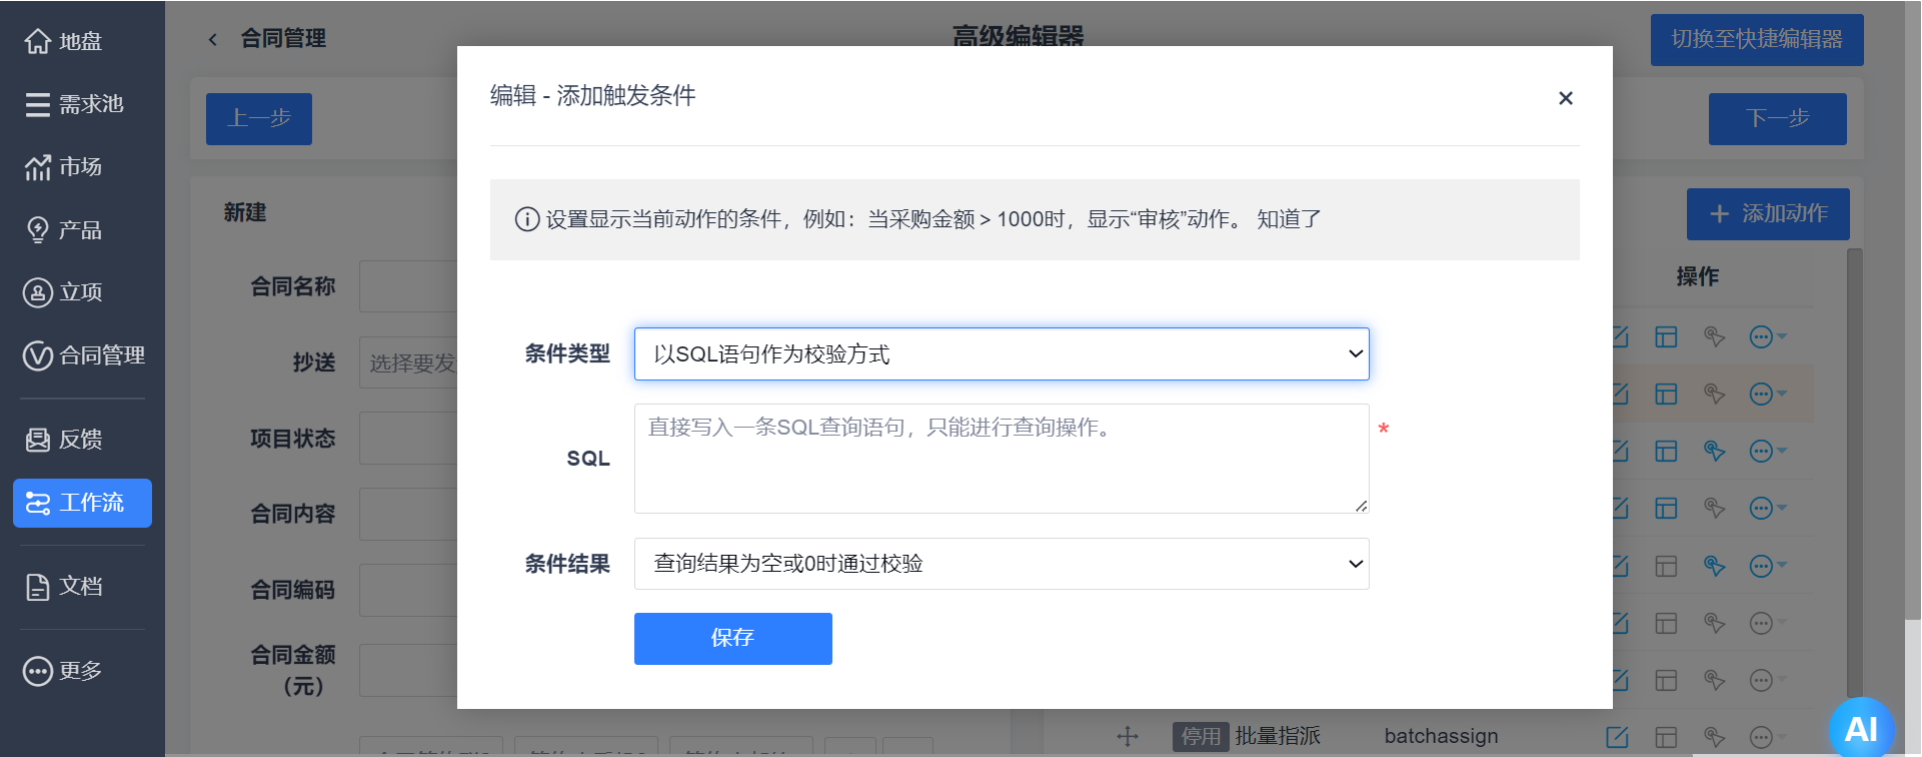Click the 操作 column header
1922x757 pixels.
(1698, 277)
